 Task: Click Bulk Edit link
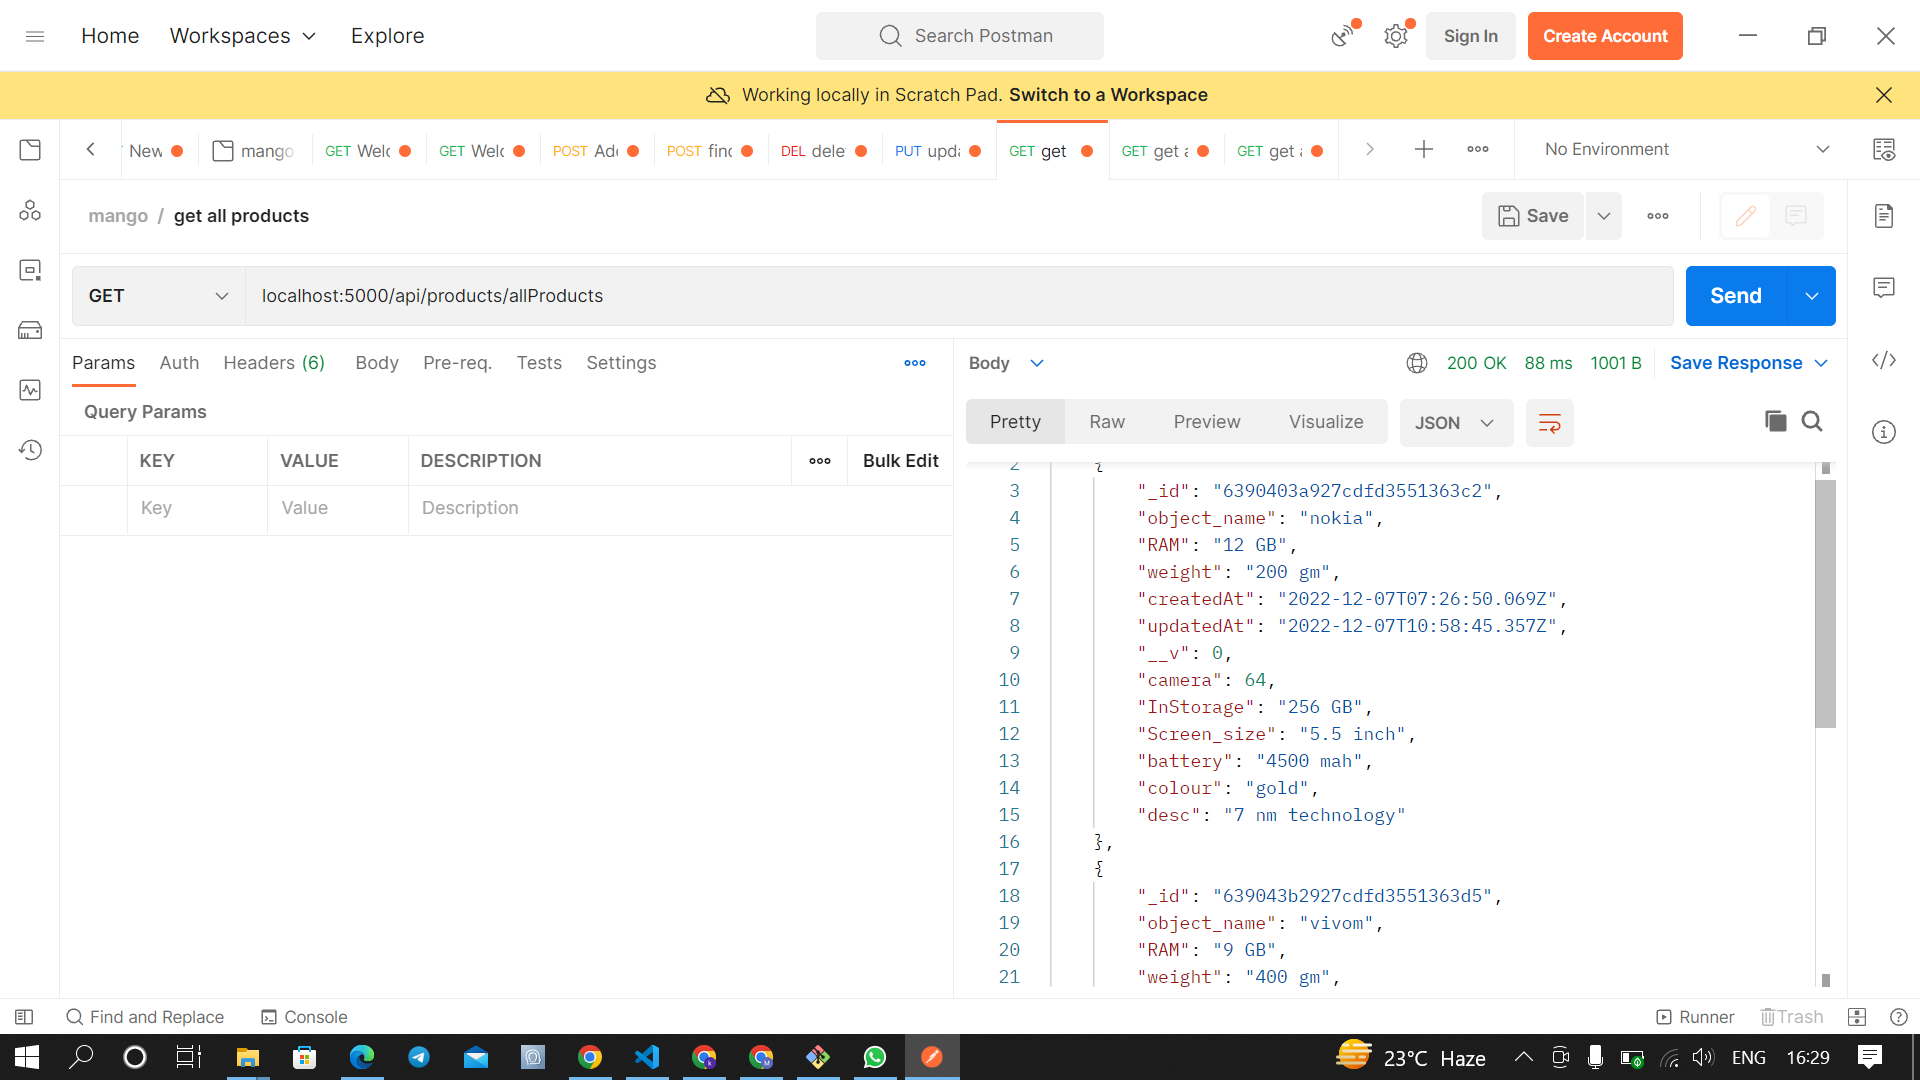(900, 461)
